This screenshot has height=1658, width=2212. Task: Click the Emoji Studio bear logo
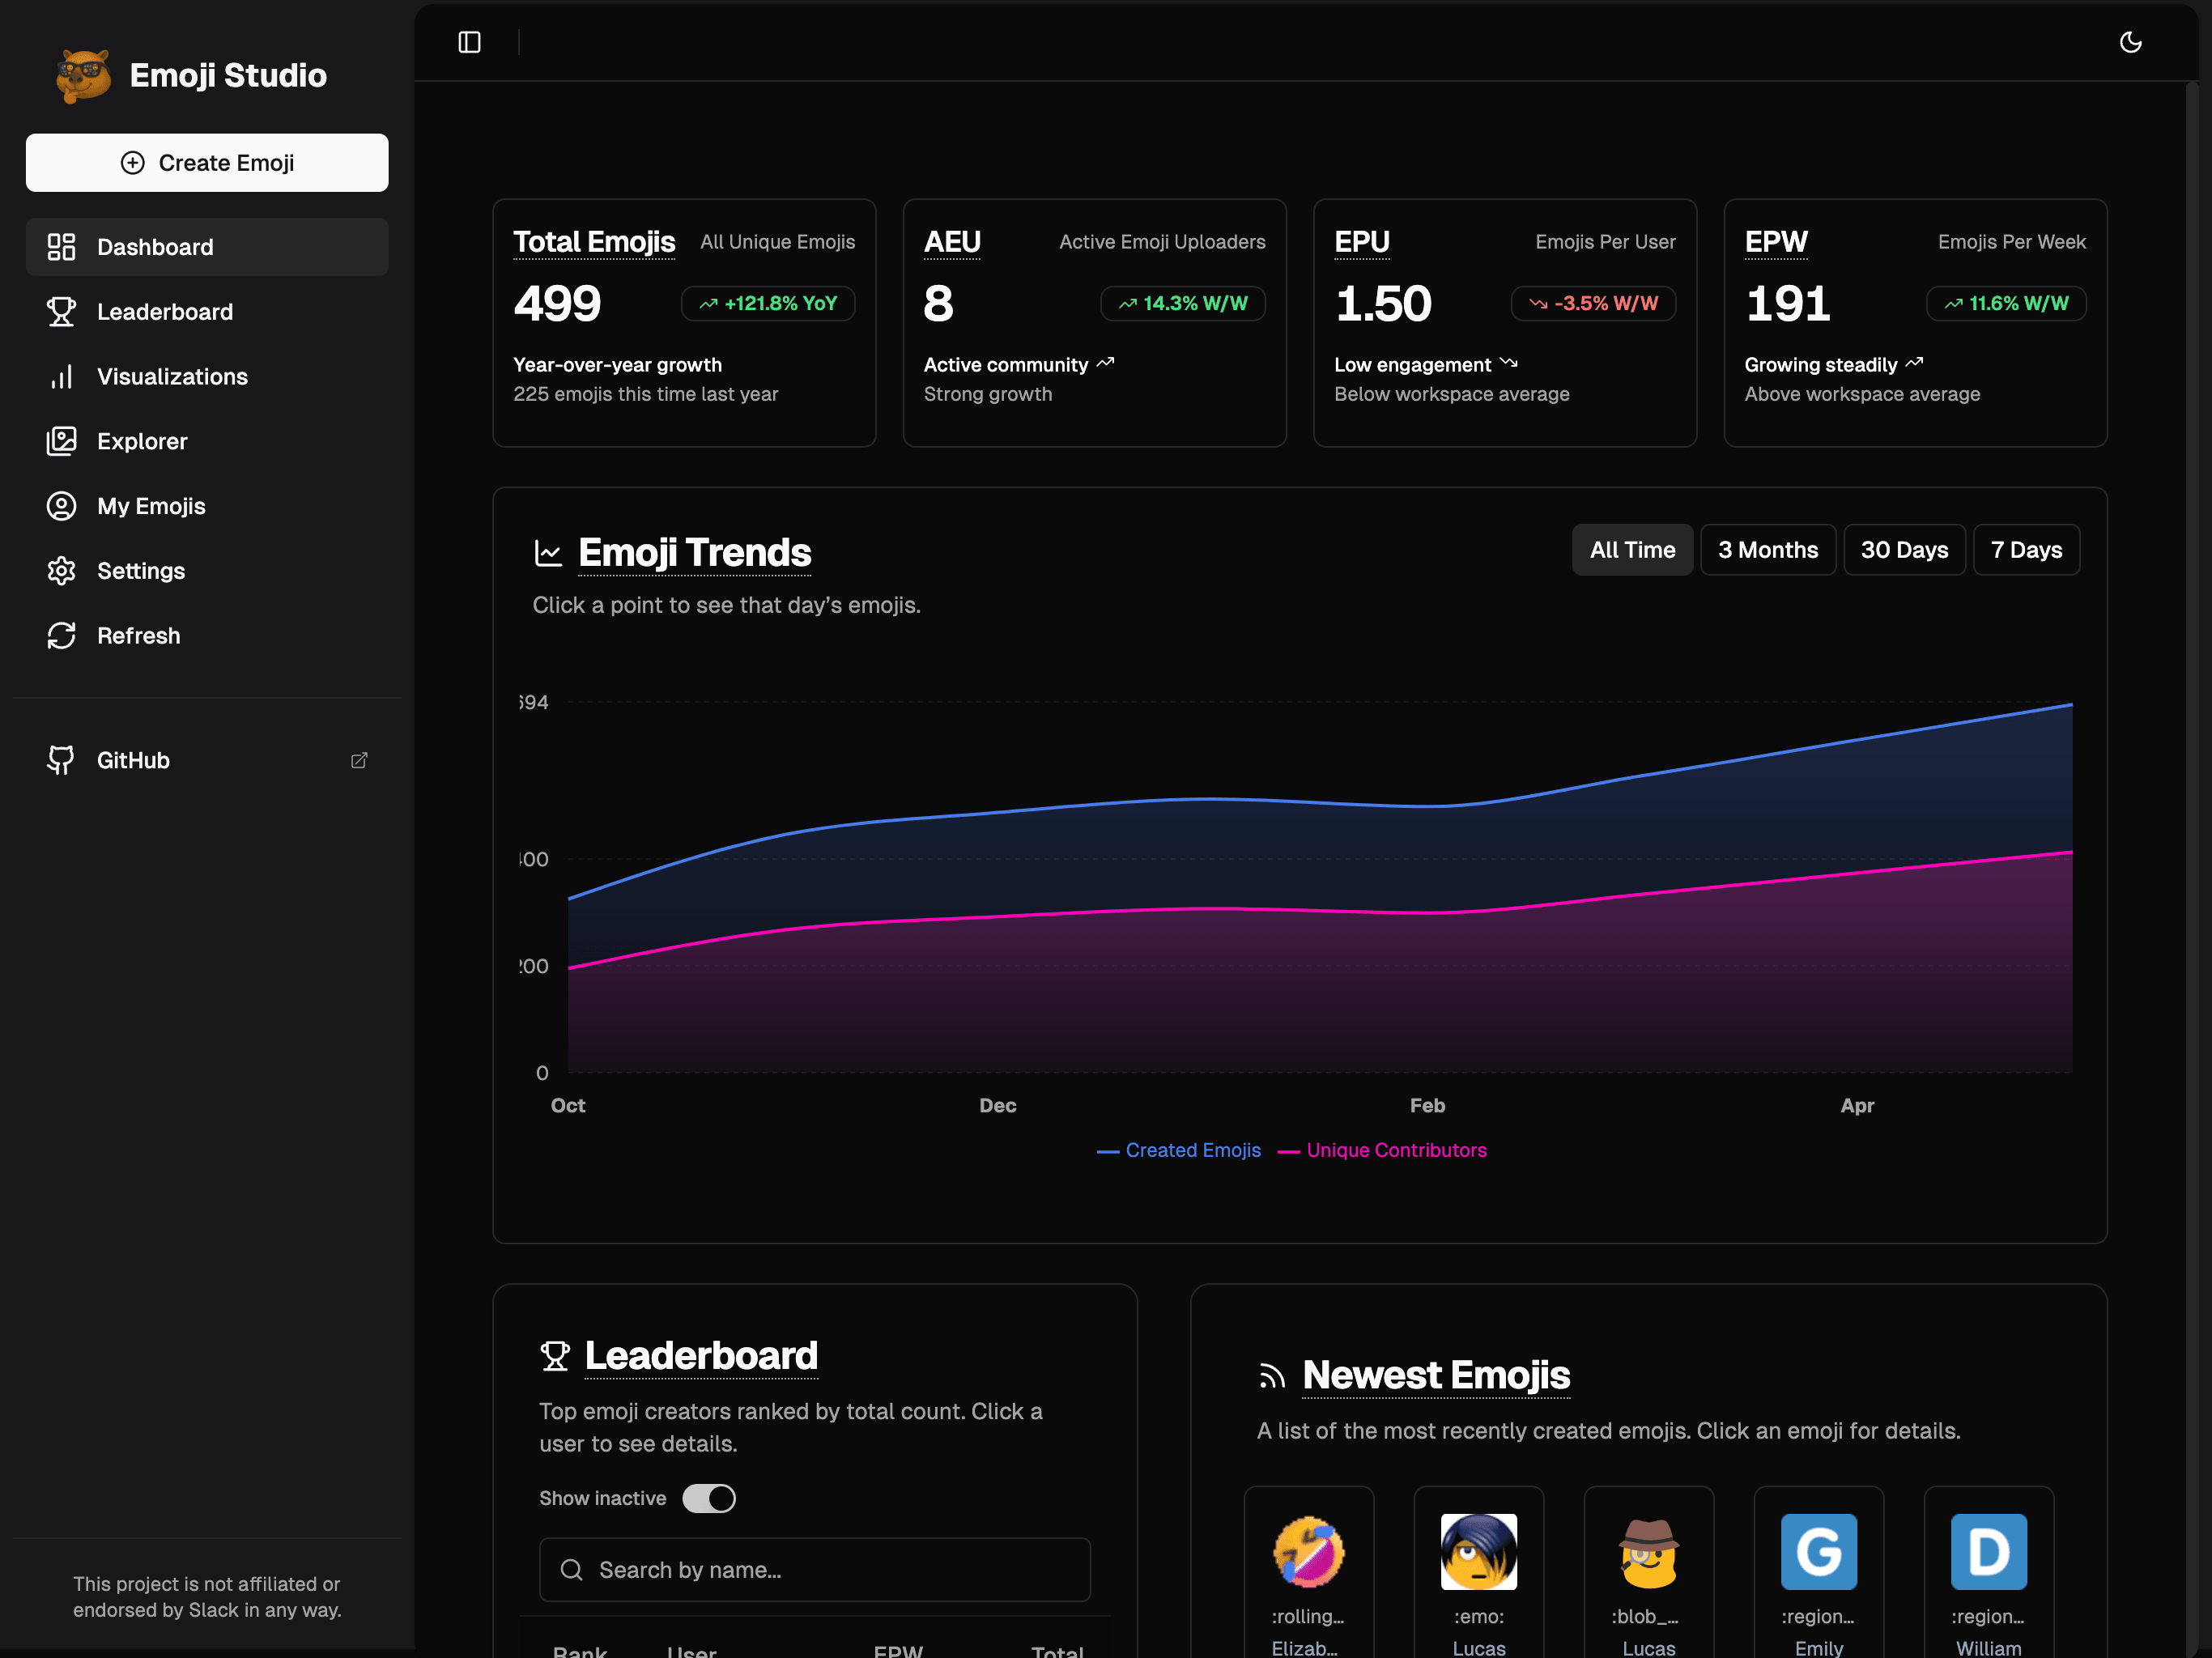[83, 76]
